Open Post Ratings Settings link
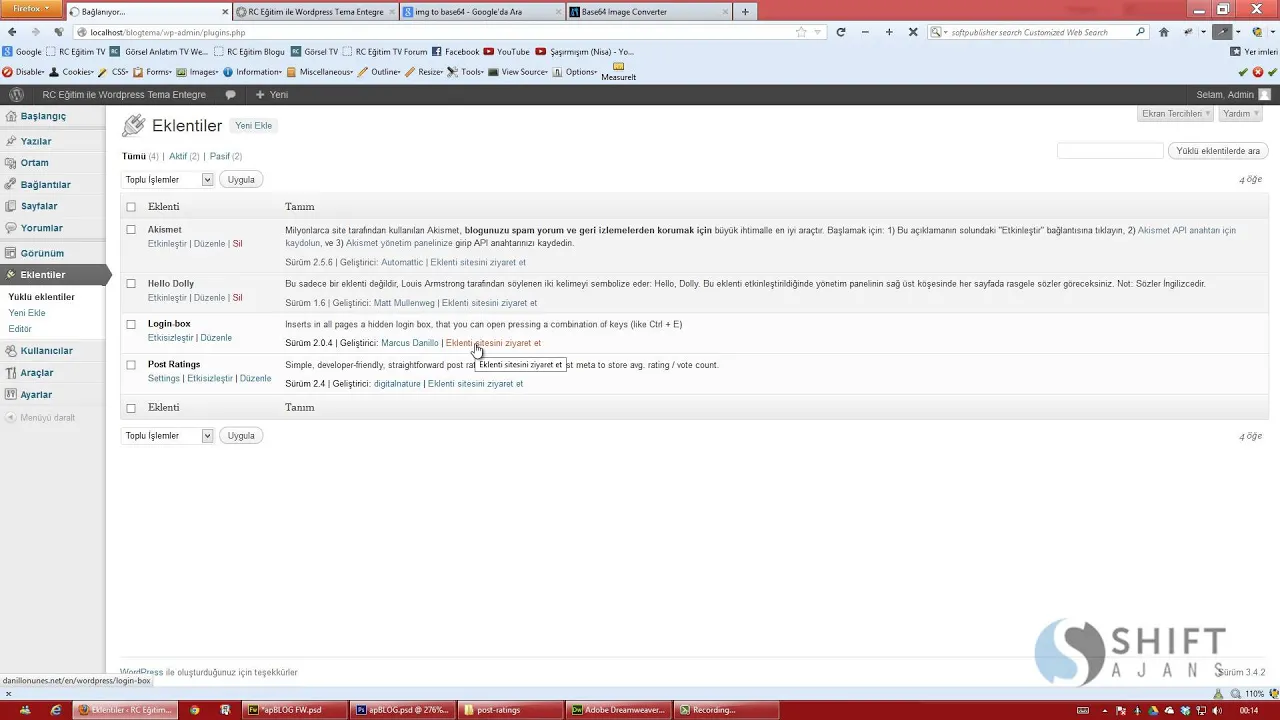 coord(164,378)
